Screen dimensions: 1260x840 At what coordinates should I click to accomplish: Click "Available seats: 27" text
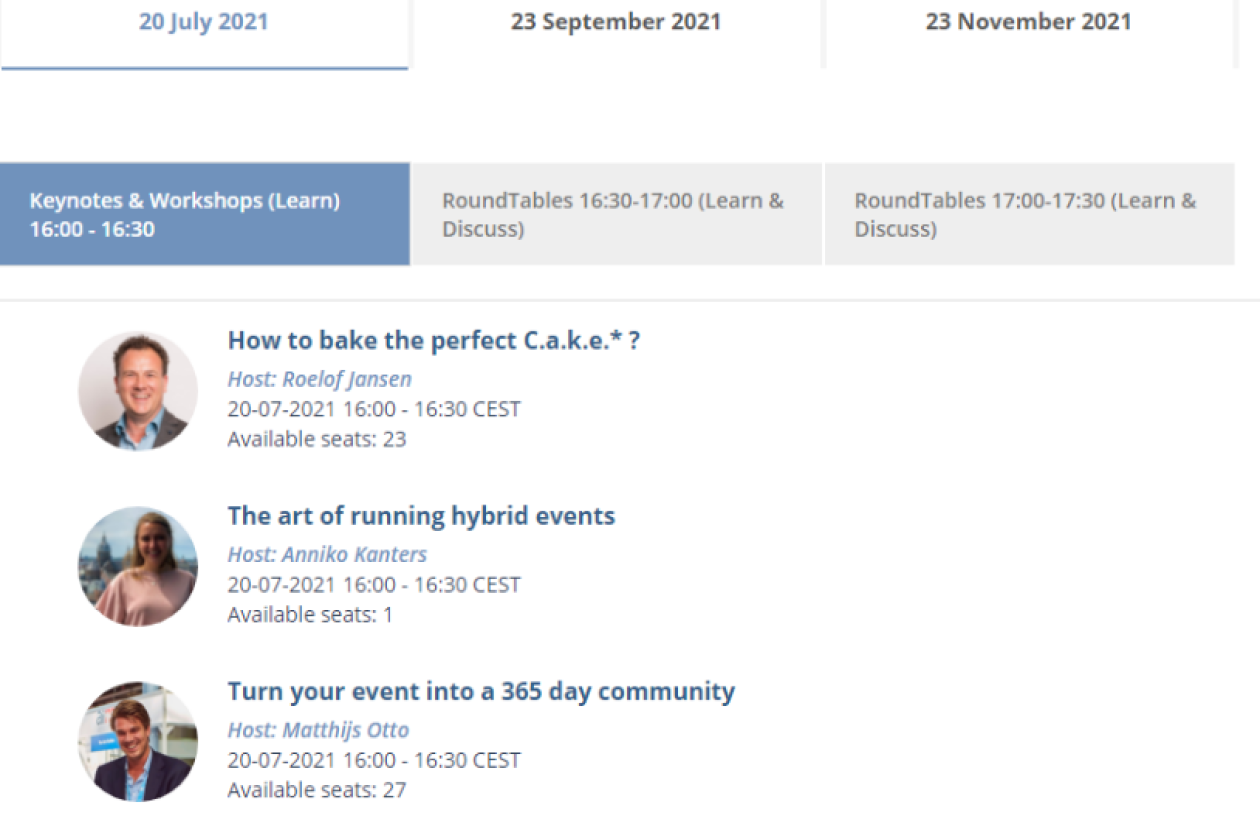(x=317, y=790)
